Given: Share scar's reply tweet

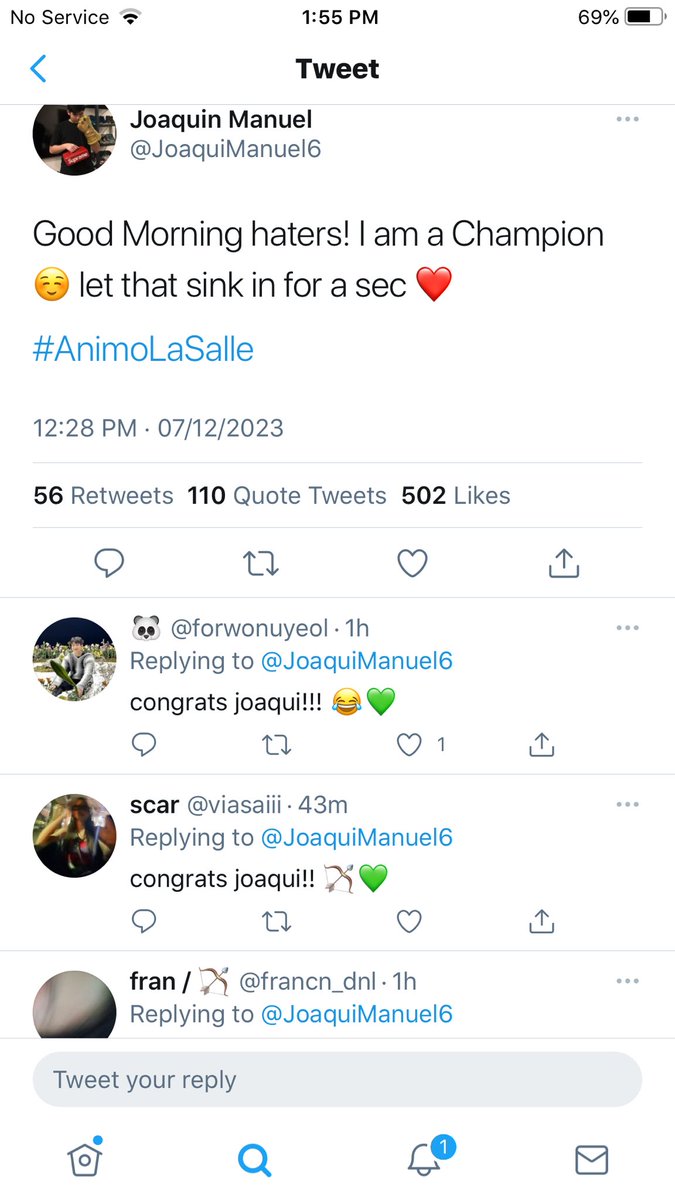Looking at the screenshot, I should click(541, 919).
